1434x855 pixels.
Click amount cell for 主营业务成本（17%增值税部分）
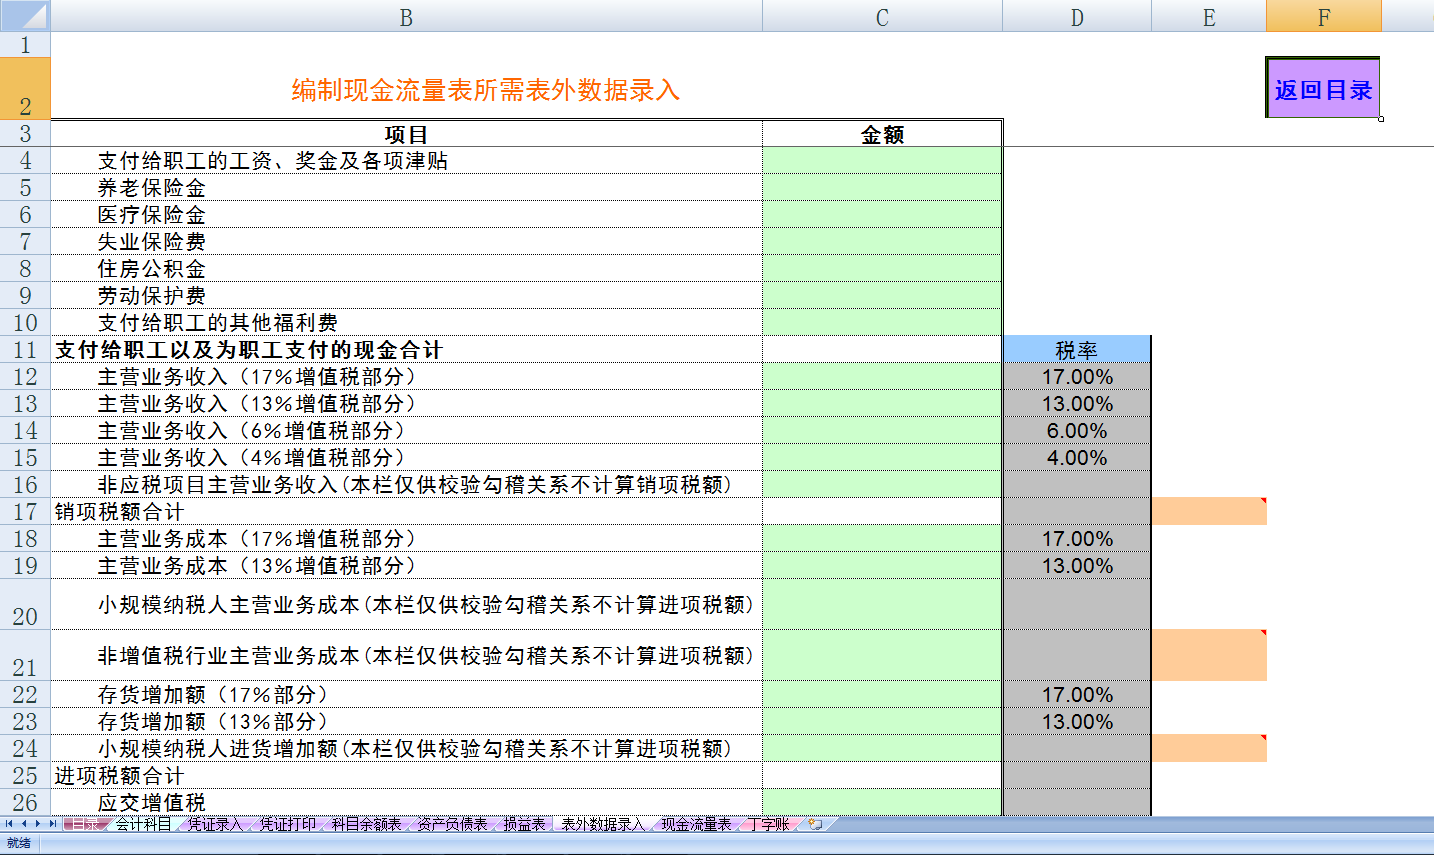(882, 539)
